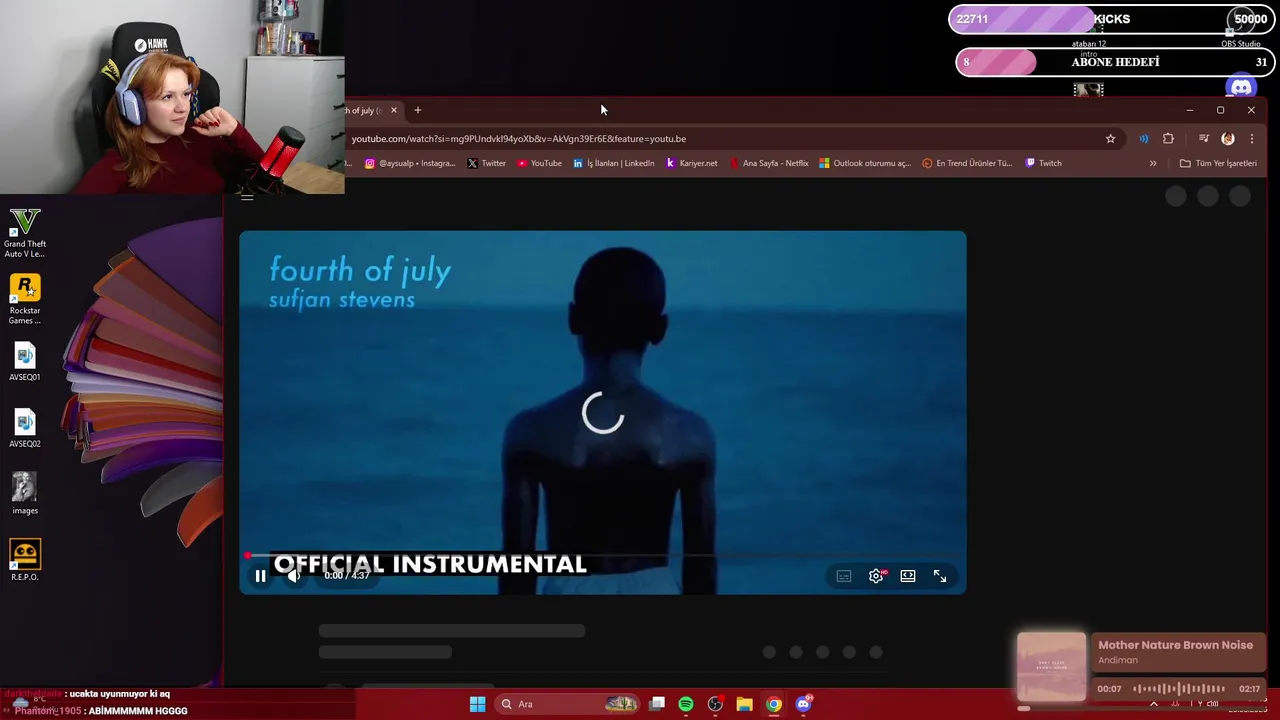Click the Brown Noise album art
This screenshot has width=1280, height=720.
pos(1051,666)
